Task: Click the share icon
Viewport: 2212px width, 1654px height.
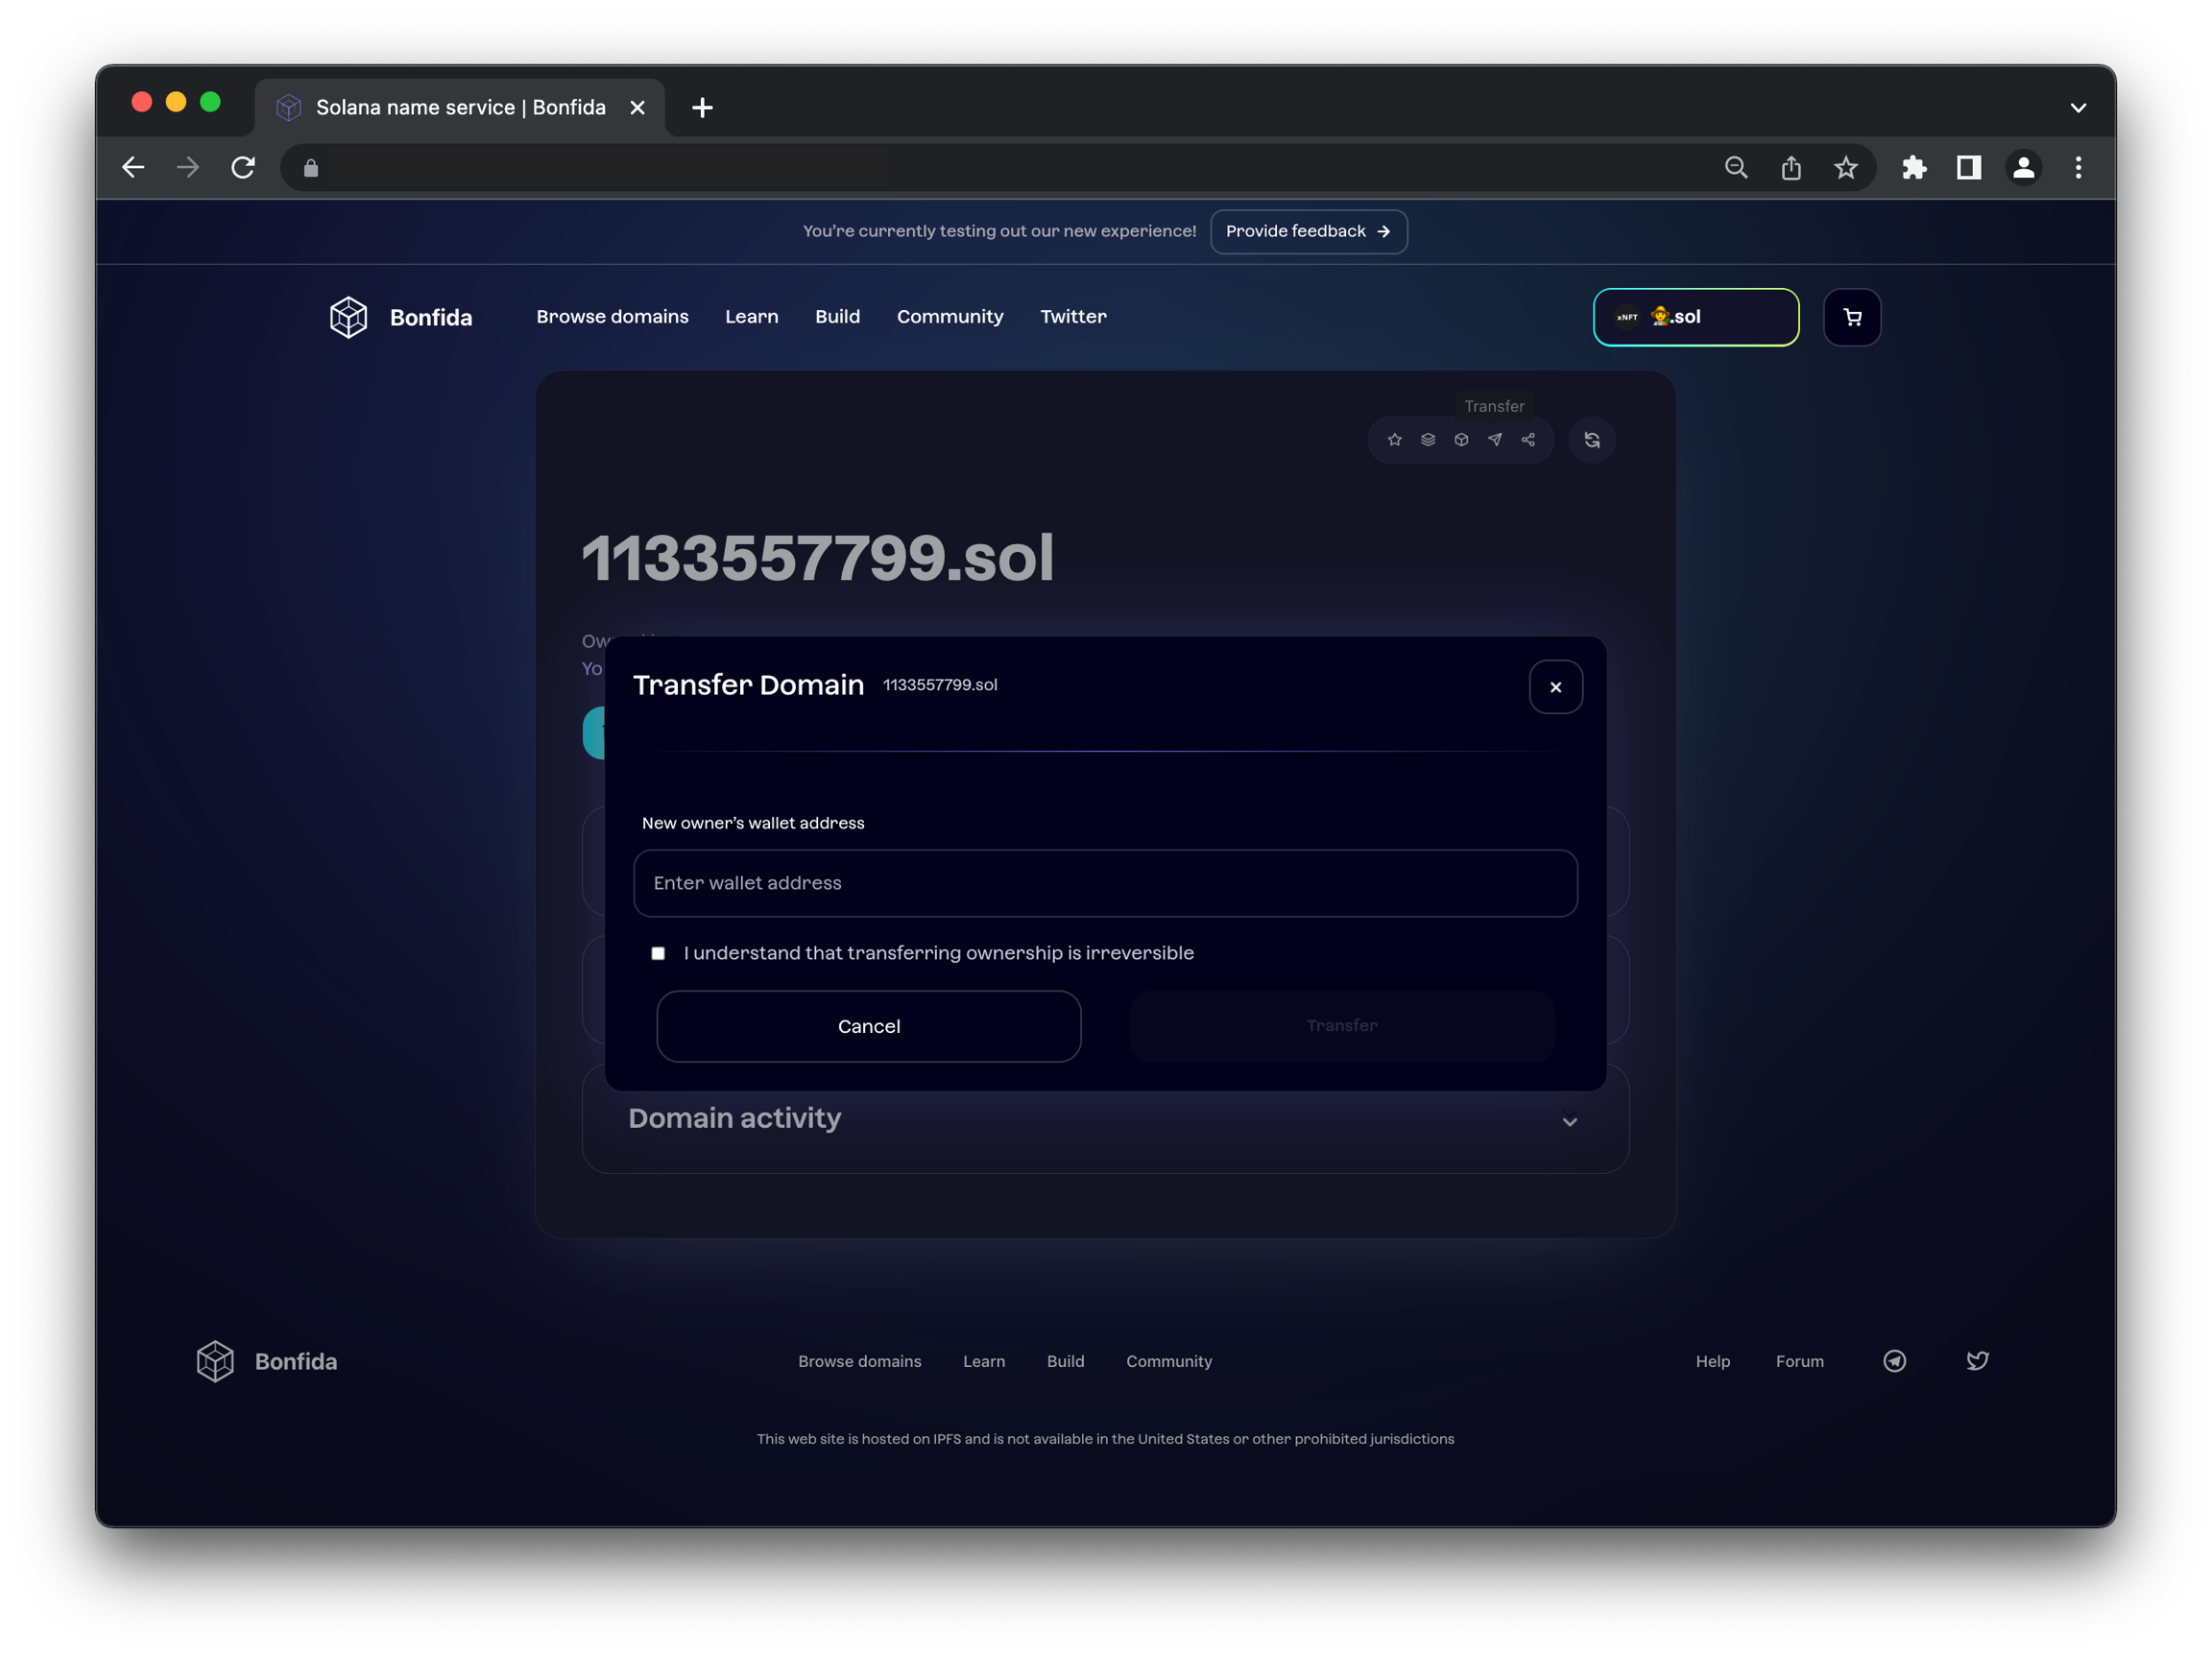Action: 1528,440
